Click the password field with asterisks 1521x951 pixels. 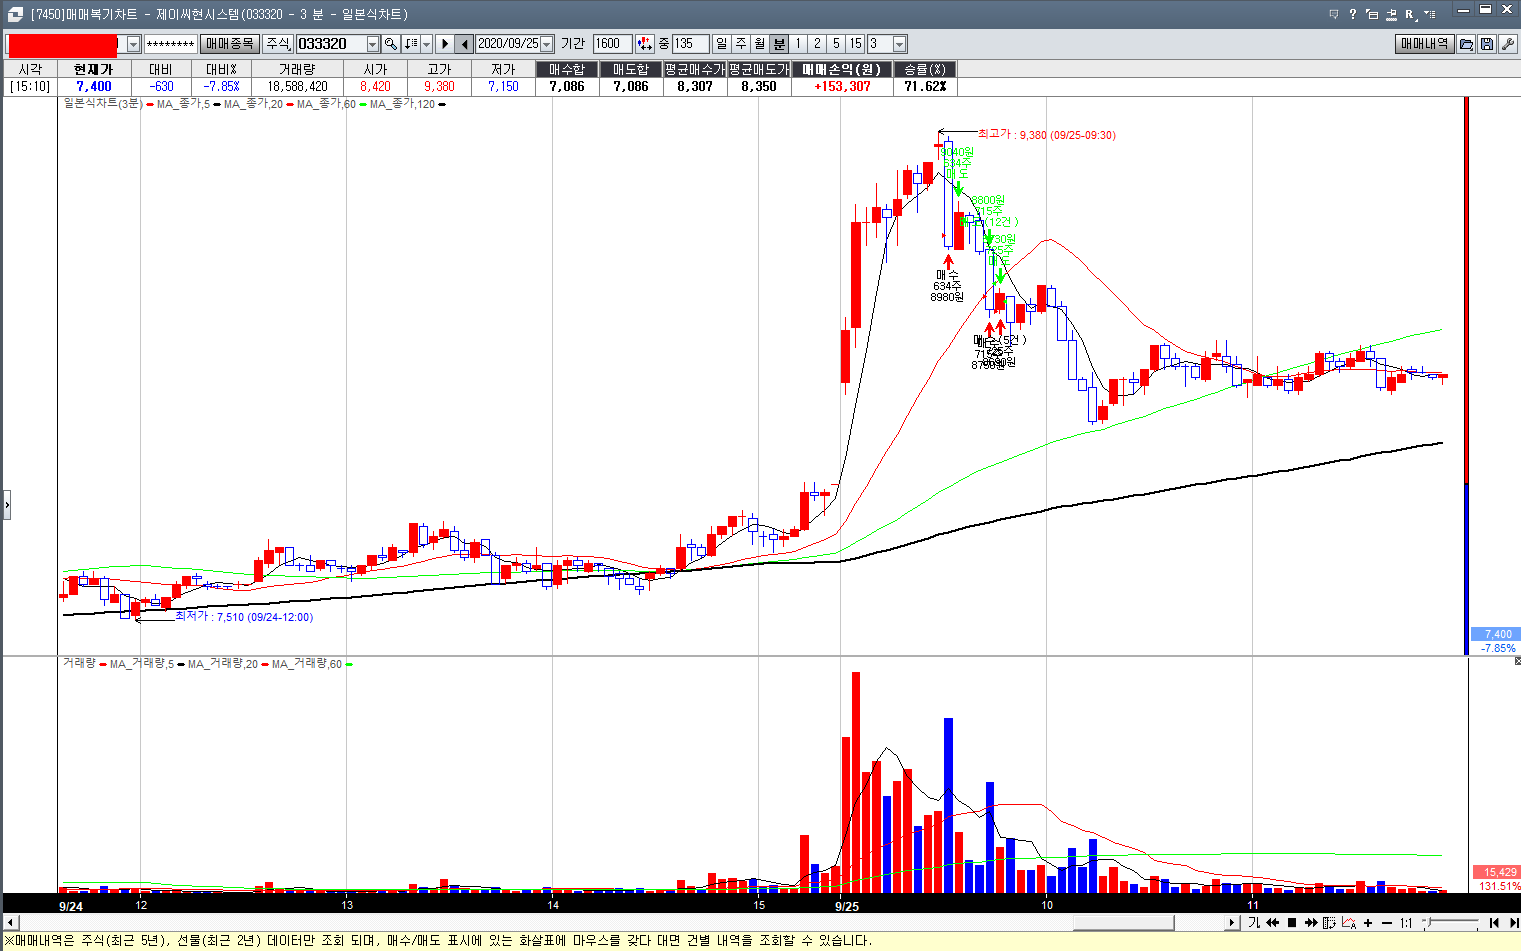pyautogui.click(x=170, y=44)
